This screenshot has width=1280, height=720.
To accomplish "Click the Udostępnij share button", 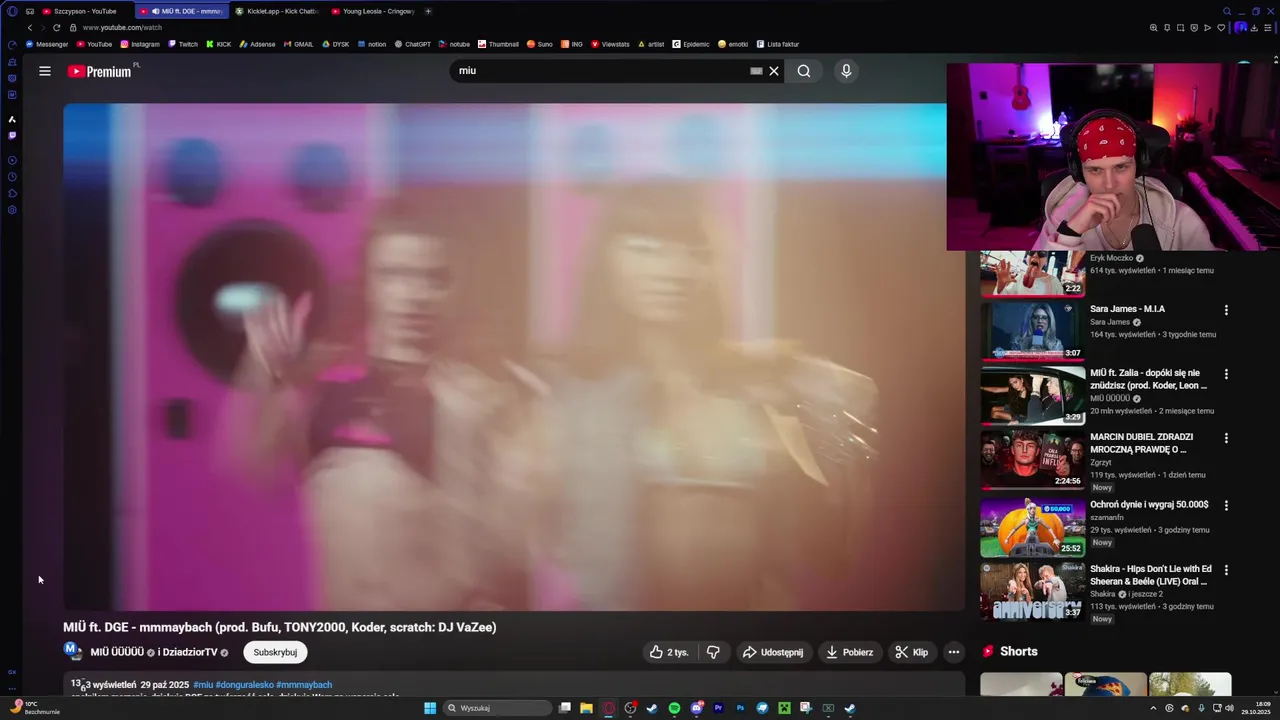I will click(x=772, y=652).
